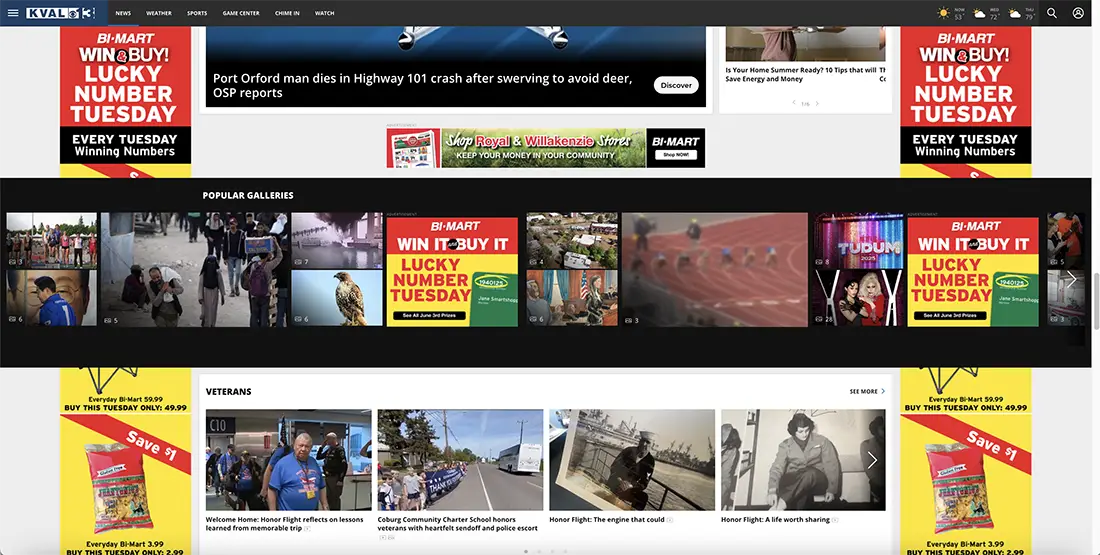1100x555 pixels.
Task: Open Coburg Community Charter School veterans story
Action: (457, 523)
